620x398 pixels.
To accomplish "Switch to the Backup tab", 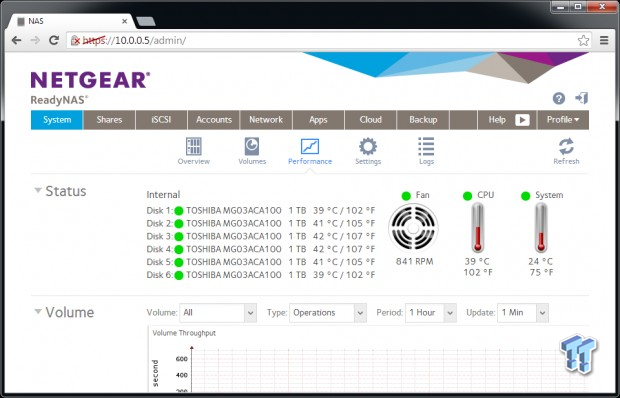I will pyautogui.click(x=423, y=120).
